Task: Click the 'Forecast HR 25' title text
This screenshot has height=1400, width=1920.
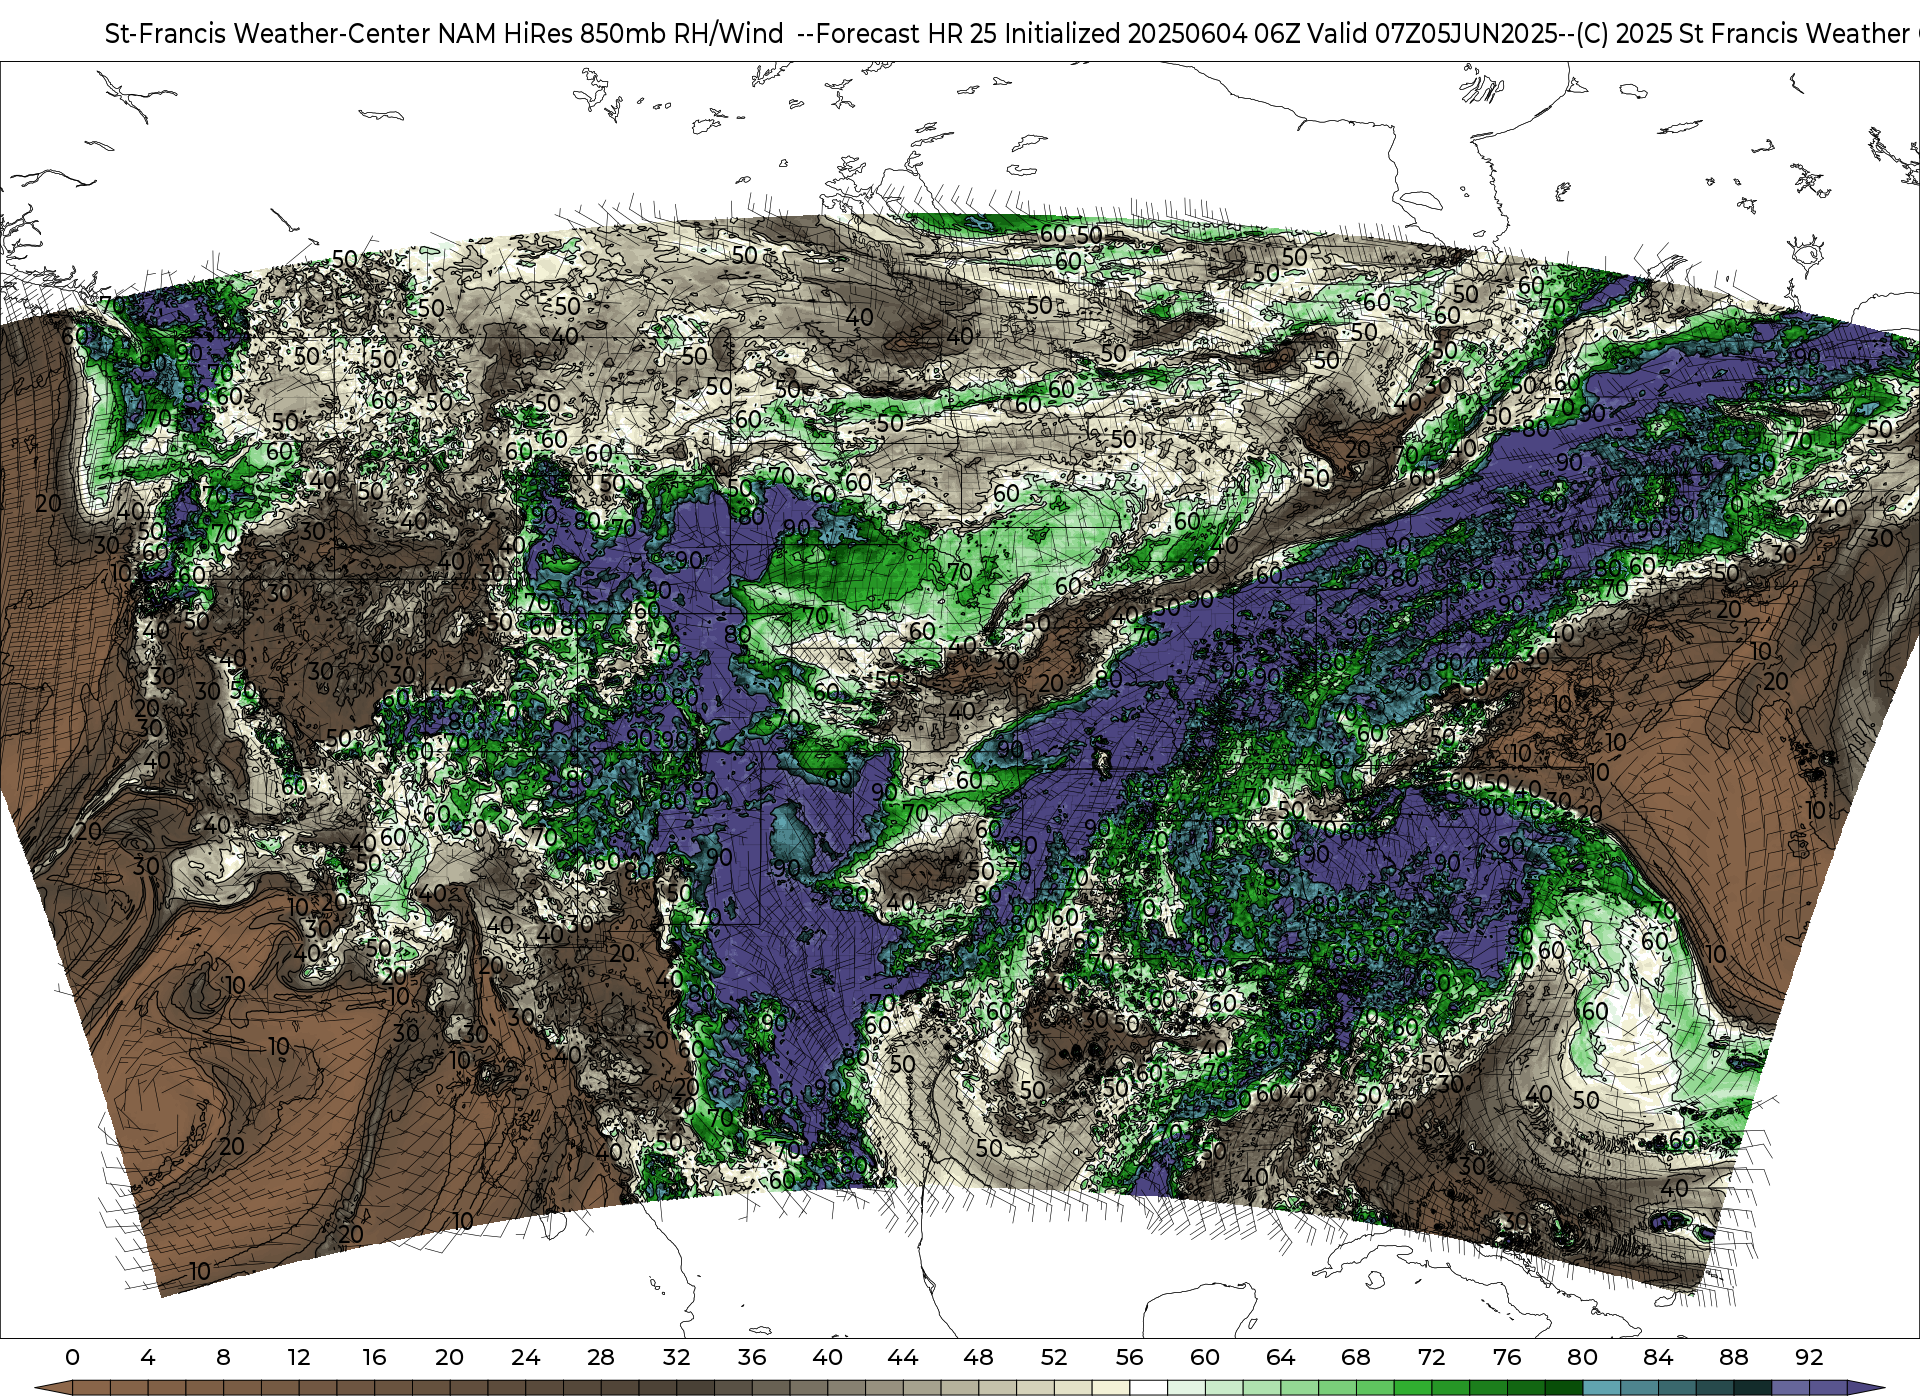Action: point(907,34)
